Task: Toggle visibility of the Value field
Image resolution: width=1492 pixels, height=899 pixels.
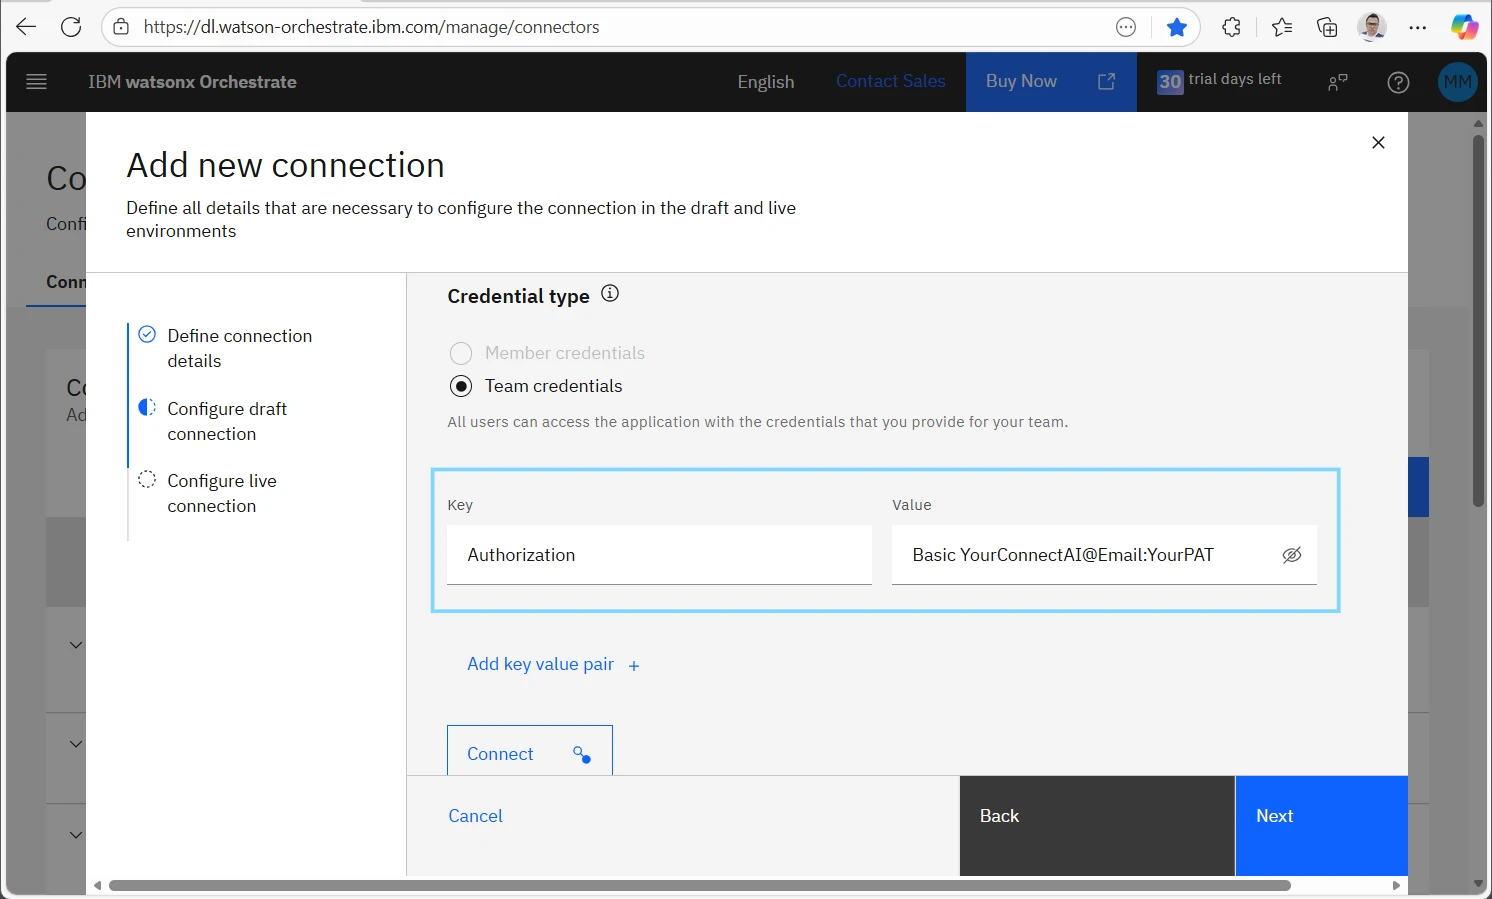Action: click(1292, 555)
